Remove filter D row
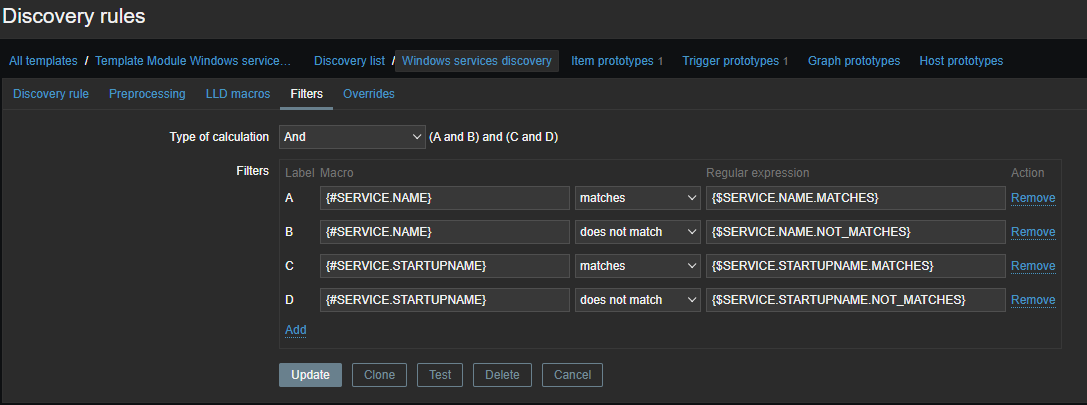Screen dimensions: 1087x405 point(1032,300)
